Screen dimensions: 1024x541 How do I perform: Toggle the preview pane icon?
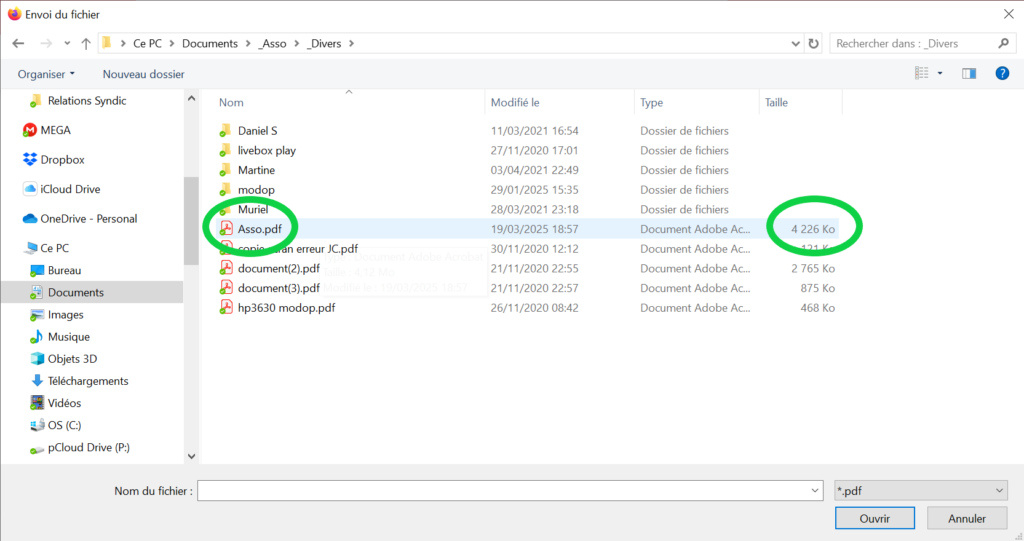click(x=968, y=73)
